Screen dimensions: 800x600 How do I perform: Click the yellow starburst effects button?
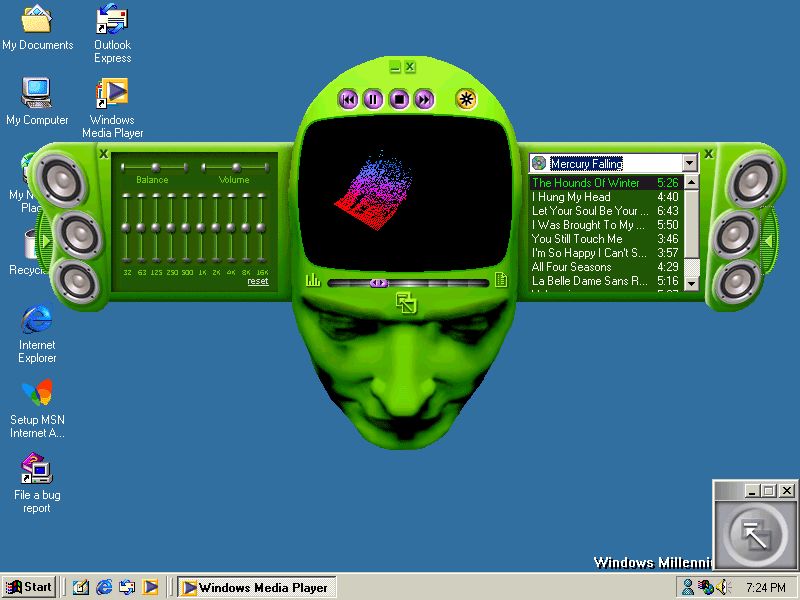[x=464, y=98]
